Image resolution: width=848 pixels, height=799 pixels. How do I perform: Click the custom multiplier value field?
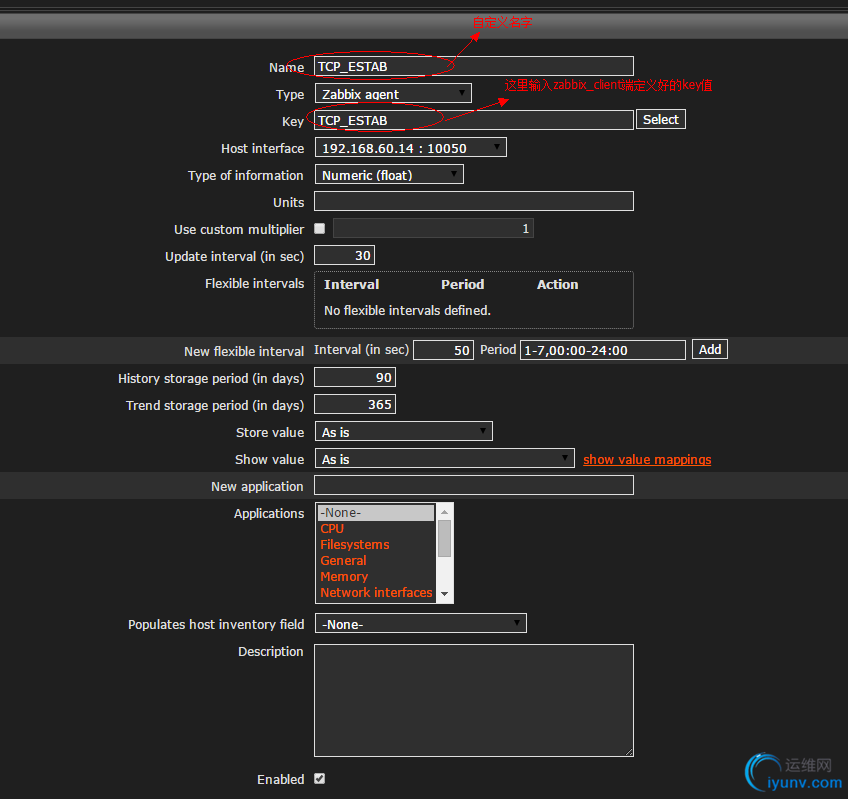click(x=433, y=228)
